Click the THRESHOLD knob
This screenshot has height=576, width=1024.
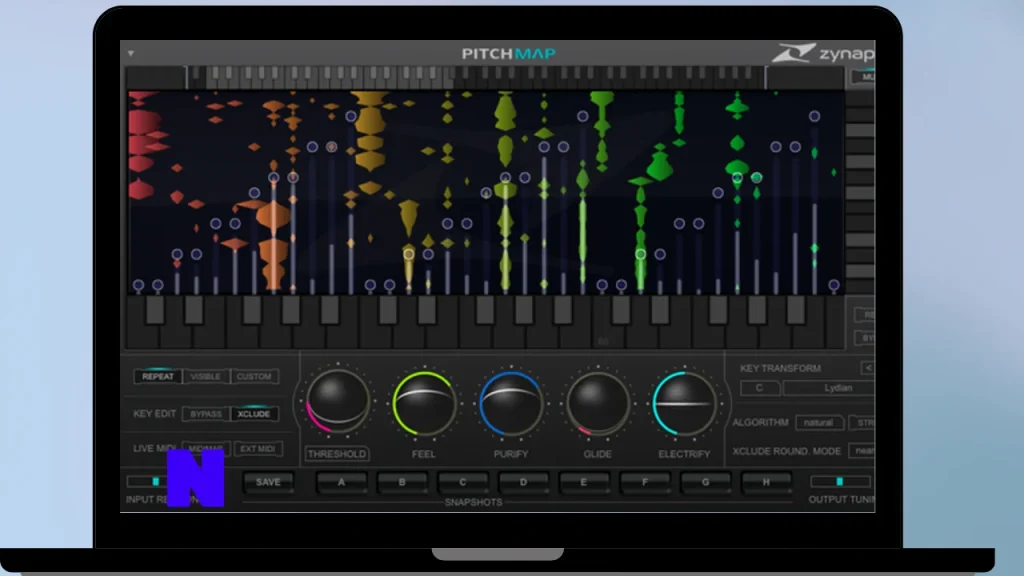(337, 402)
